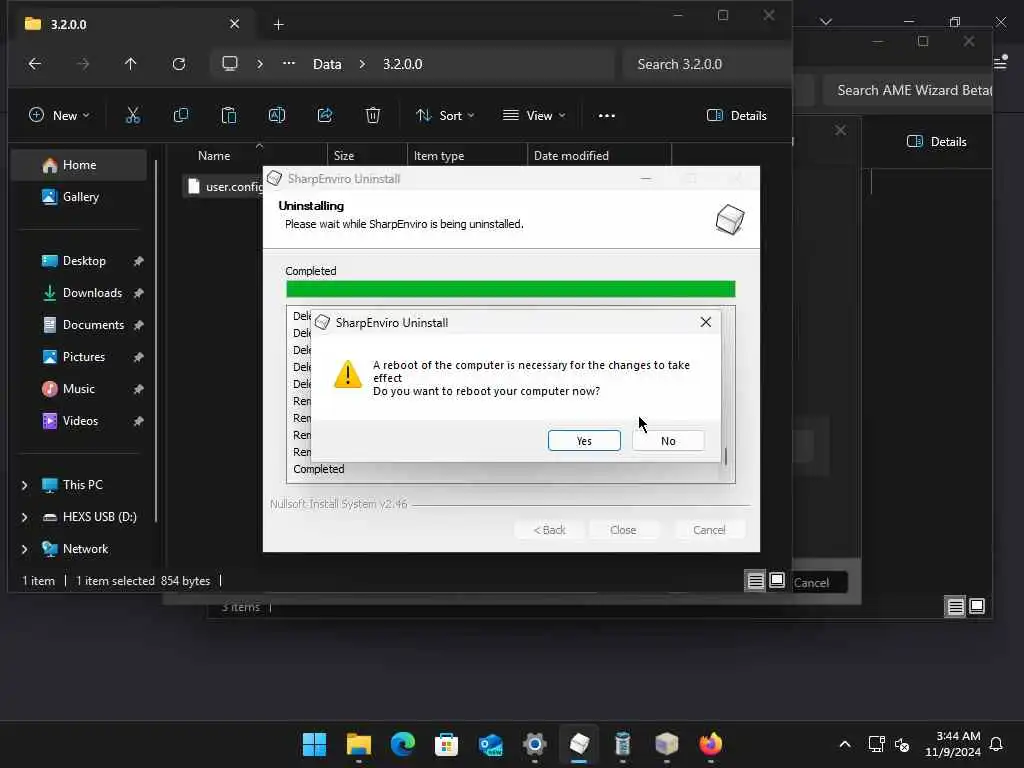
Task: Switch to large thumbnails view in AME Wizard window
Action: tap(977, 607)
